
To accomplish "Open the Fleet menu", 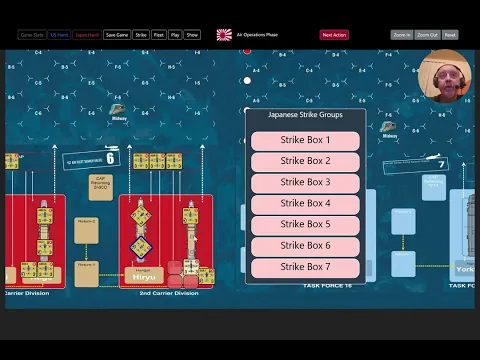I will pos(159,35).
